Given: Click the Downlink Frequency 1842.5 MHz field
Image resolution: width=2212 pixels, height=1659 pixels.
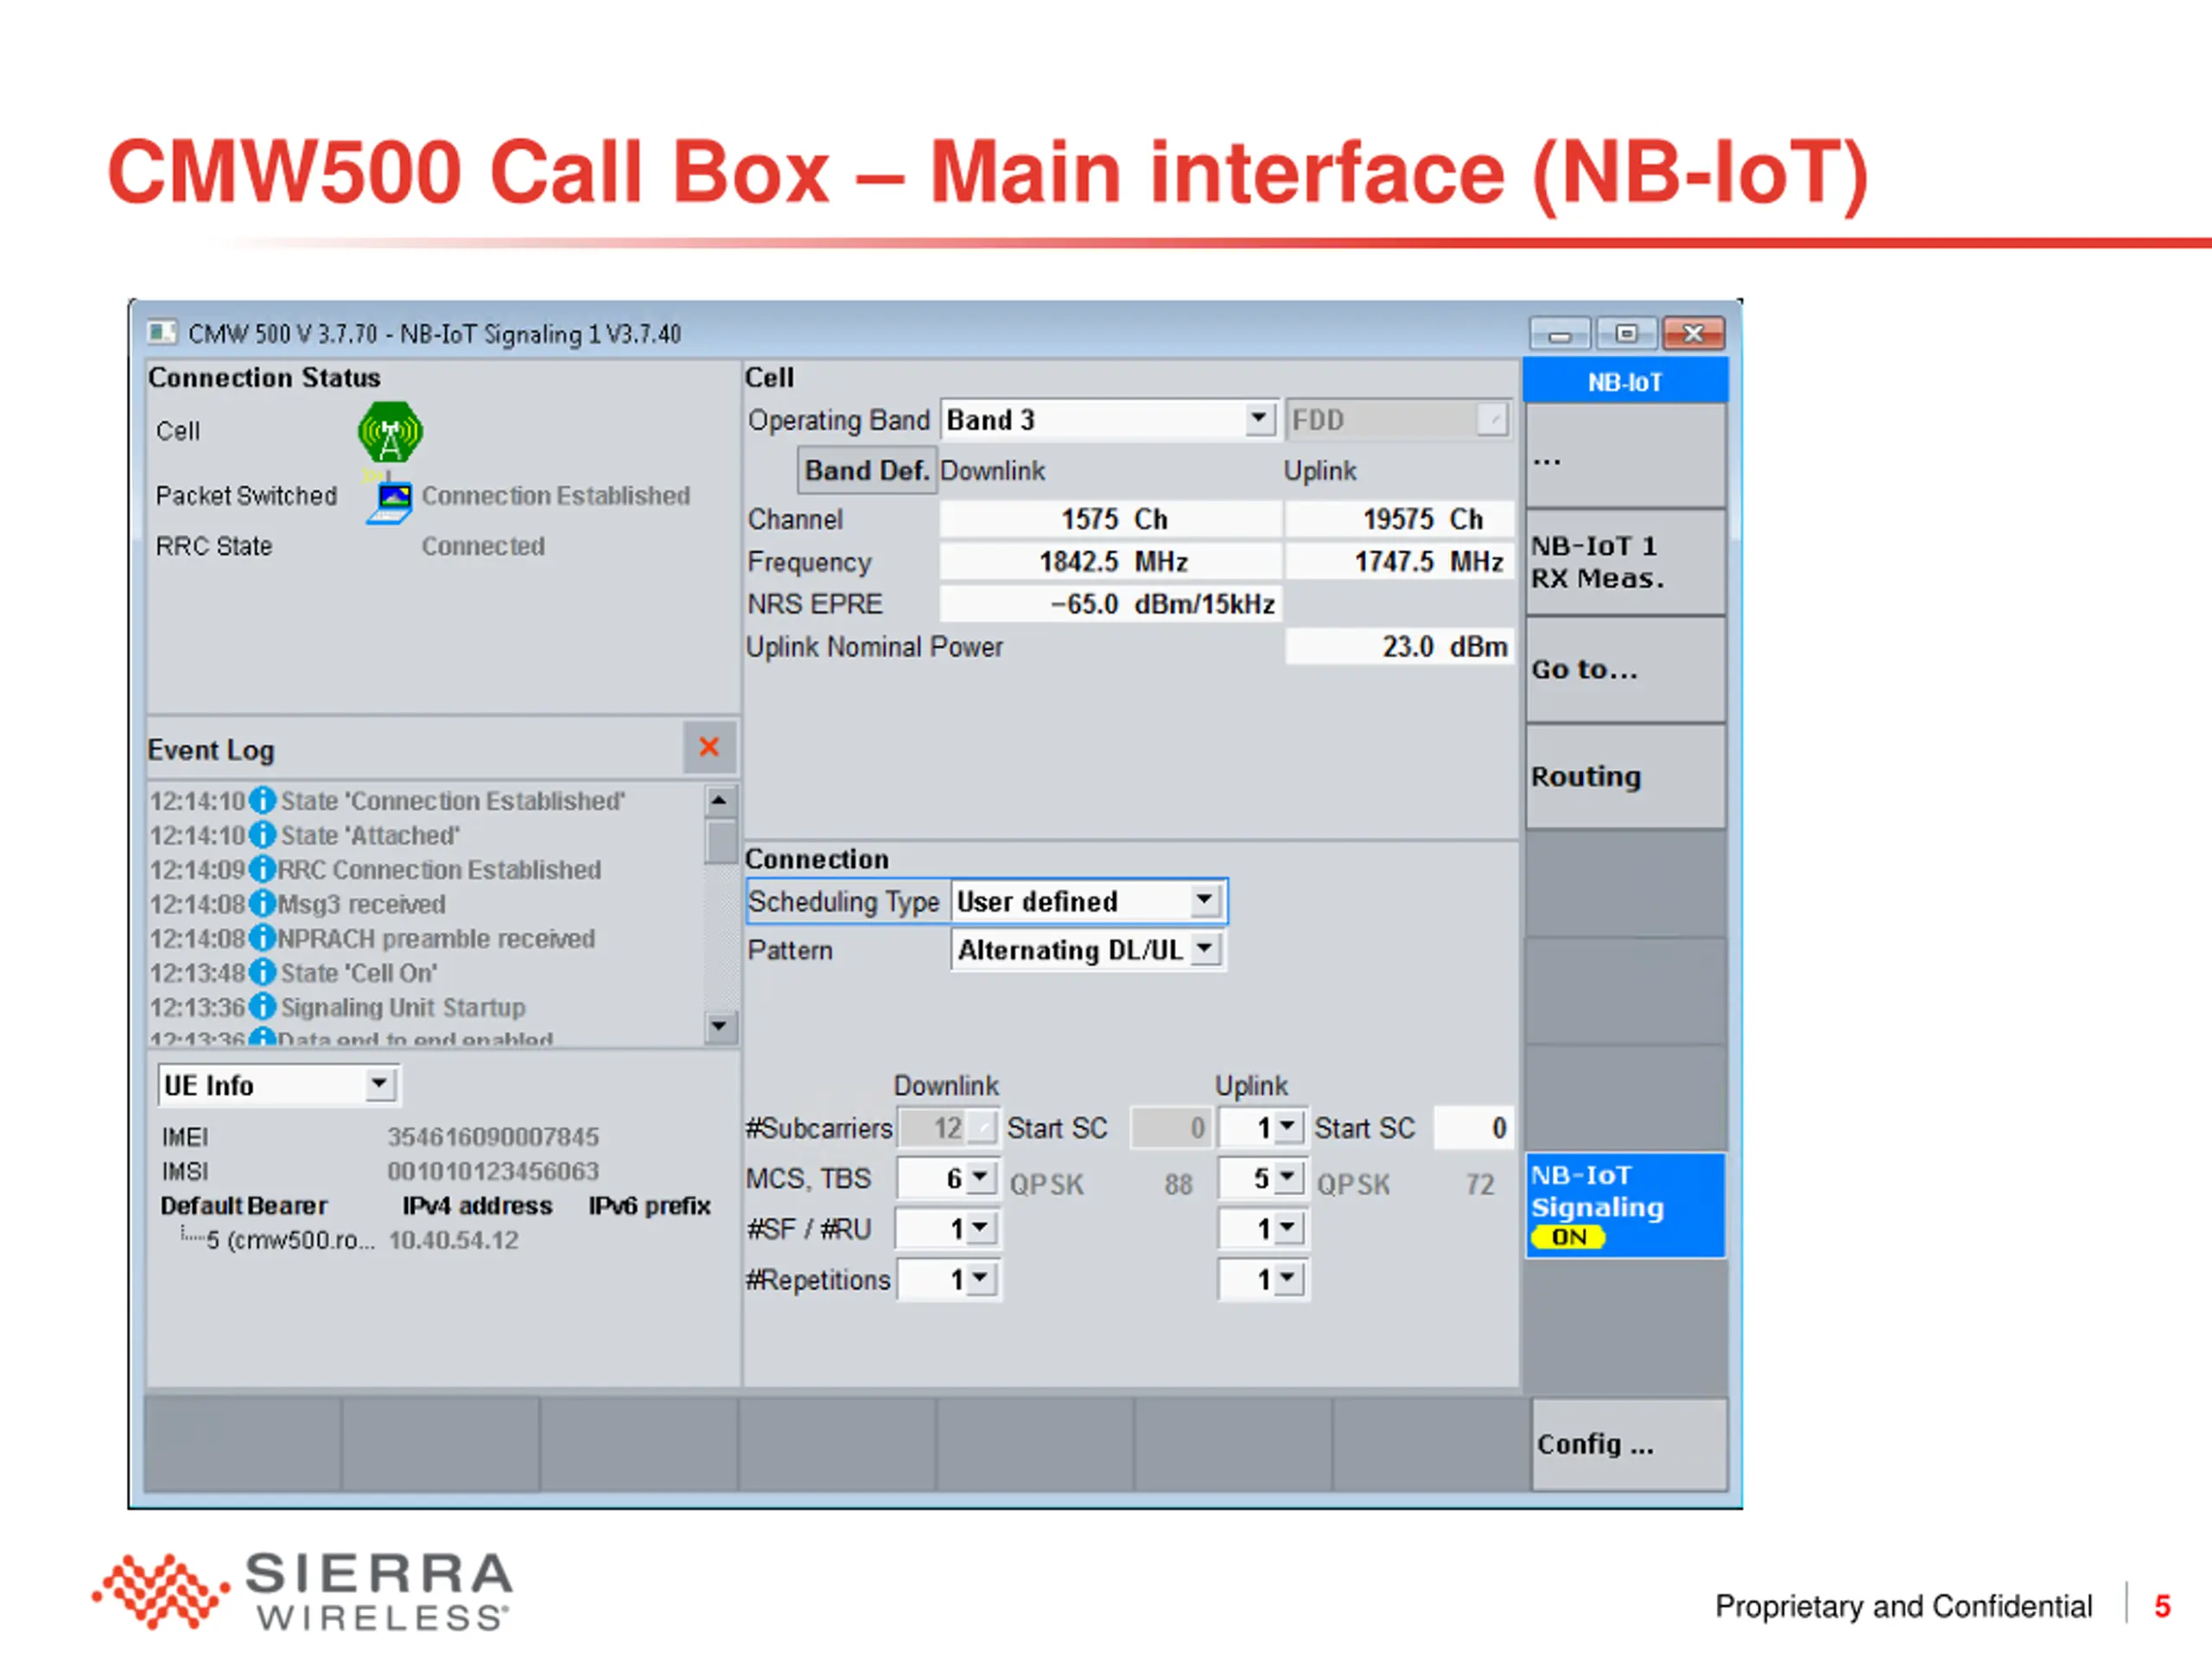Looking at the screenshot, I should [1110, 561].
